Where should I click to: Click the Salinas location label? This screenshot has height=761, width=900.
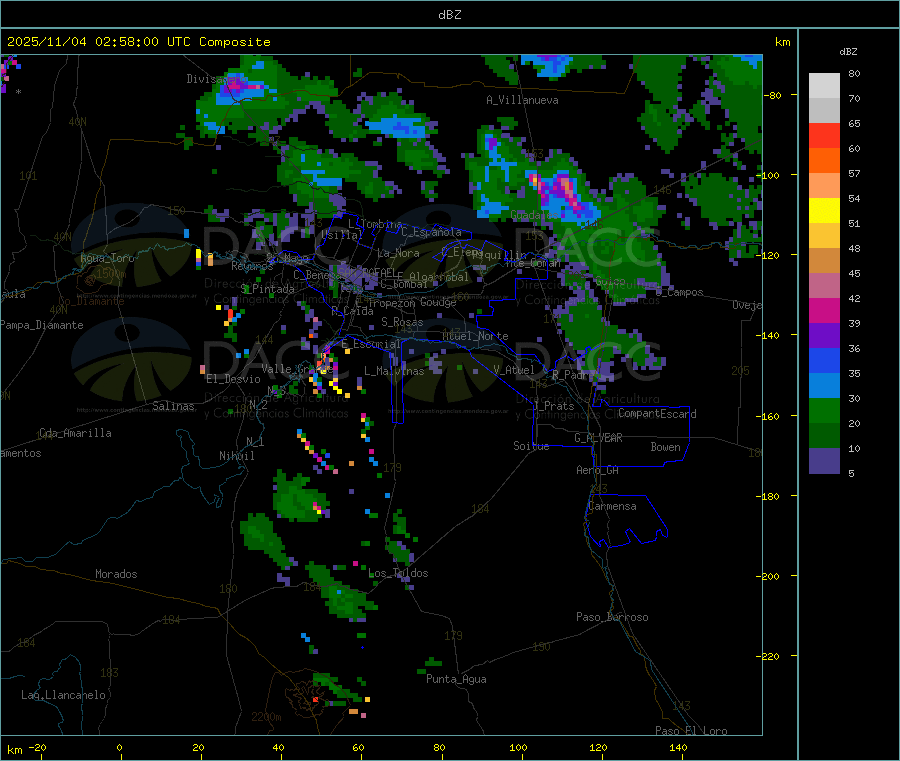pyautogui.click(x=173, y=406)
